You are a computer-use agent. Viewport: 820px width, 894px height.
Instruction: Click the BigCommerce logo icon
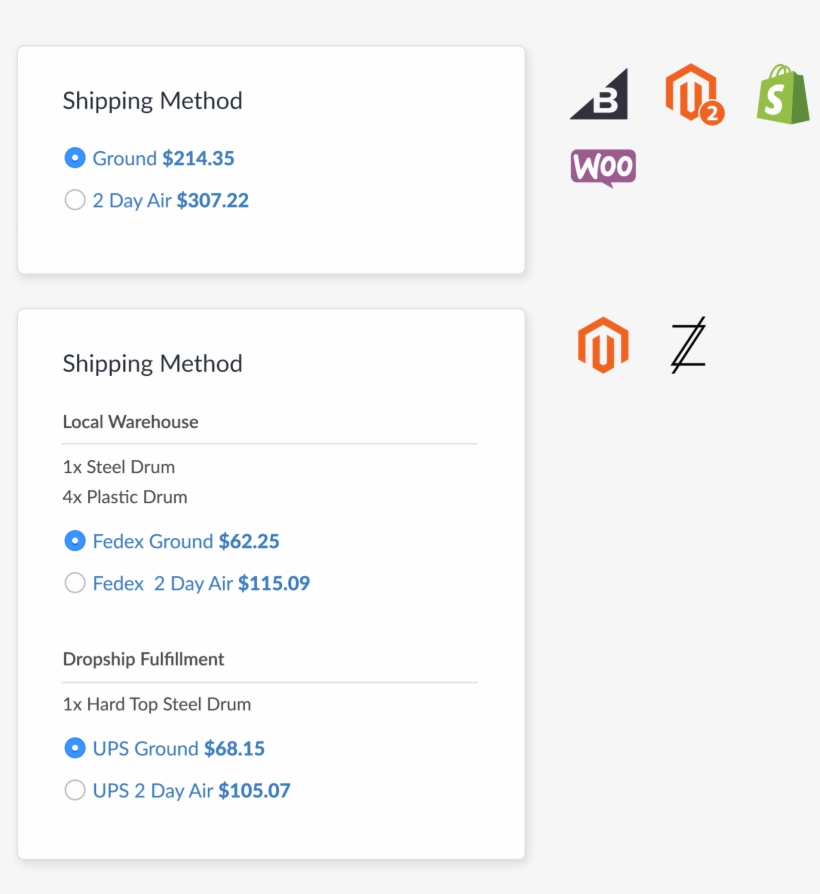pyautogui.click(x=598, y=93)
